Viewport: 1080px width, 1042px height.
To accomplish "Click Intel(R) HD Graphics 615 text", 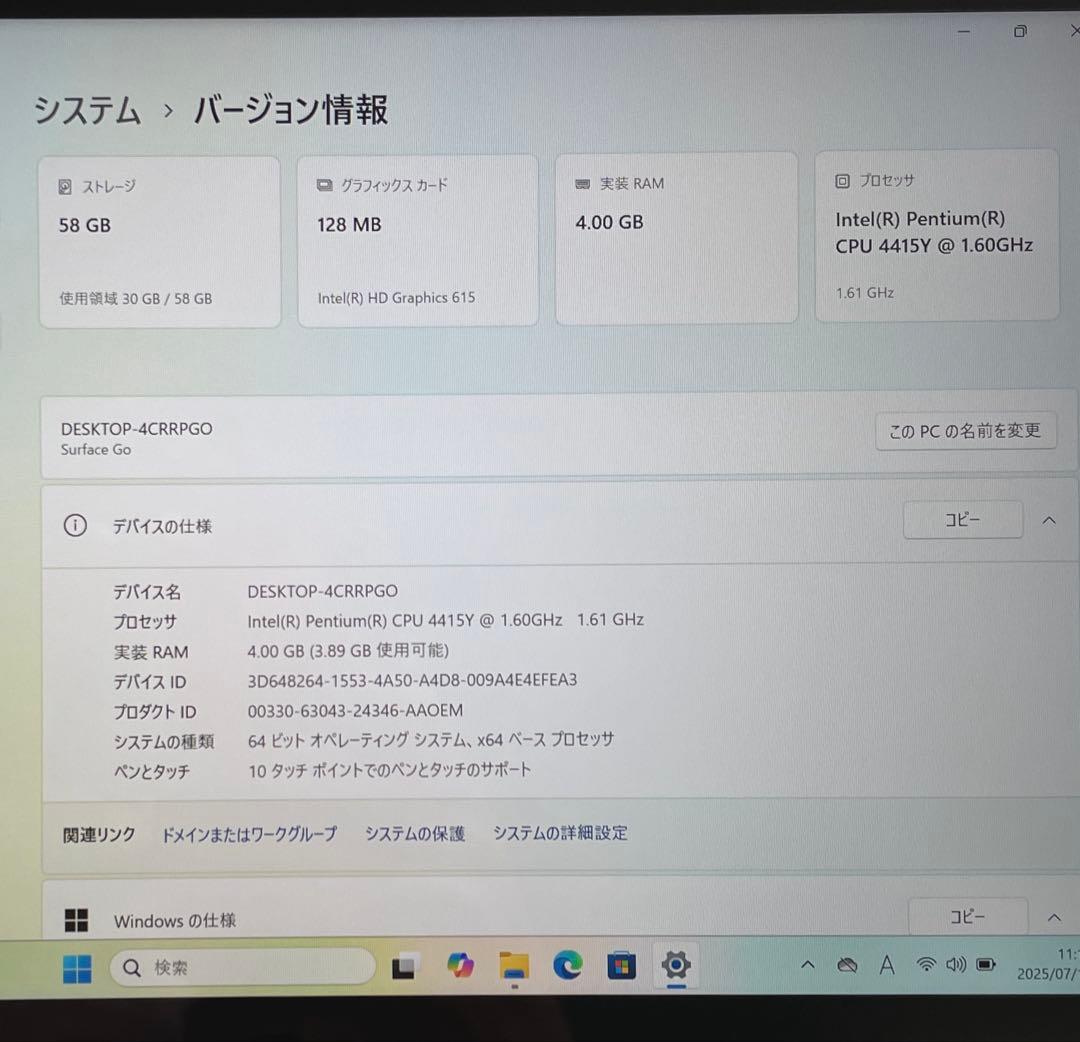I will click(396, 298).
